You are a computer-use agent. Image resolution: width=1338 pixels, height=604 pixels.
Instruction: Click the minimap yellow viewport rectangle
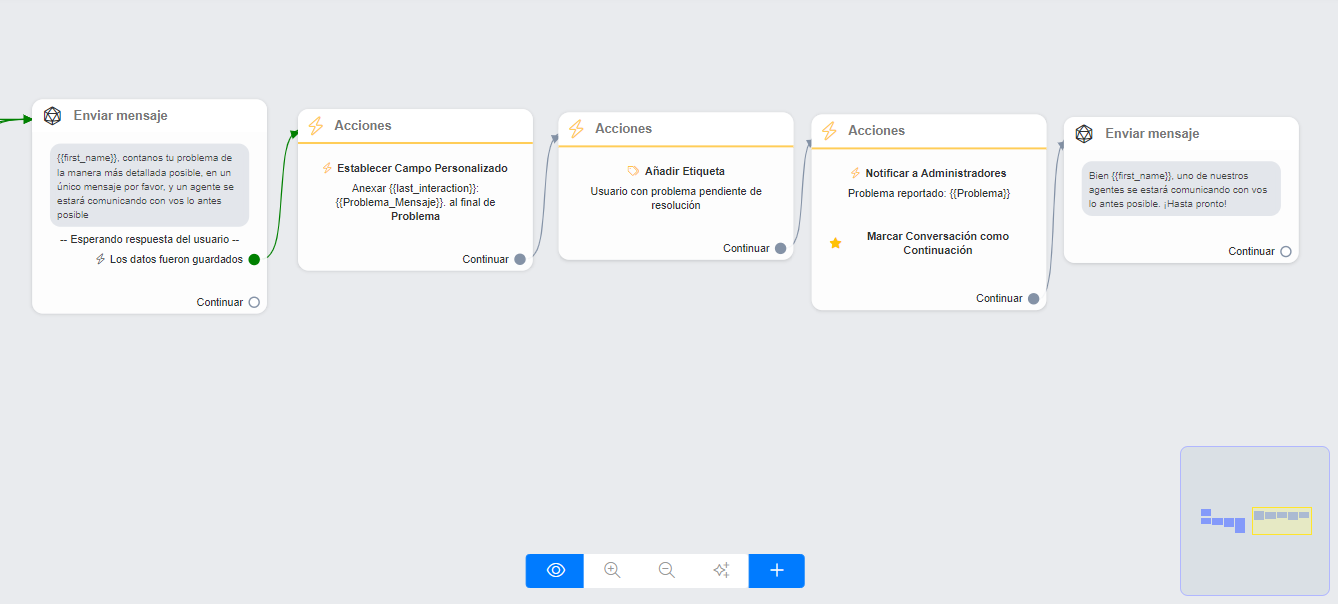(1281, 521)
